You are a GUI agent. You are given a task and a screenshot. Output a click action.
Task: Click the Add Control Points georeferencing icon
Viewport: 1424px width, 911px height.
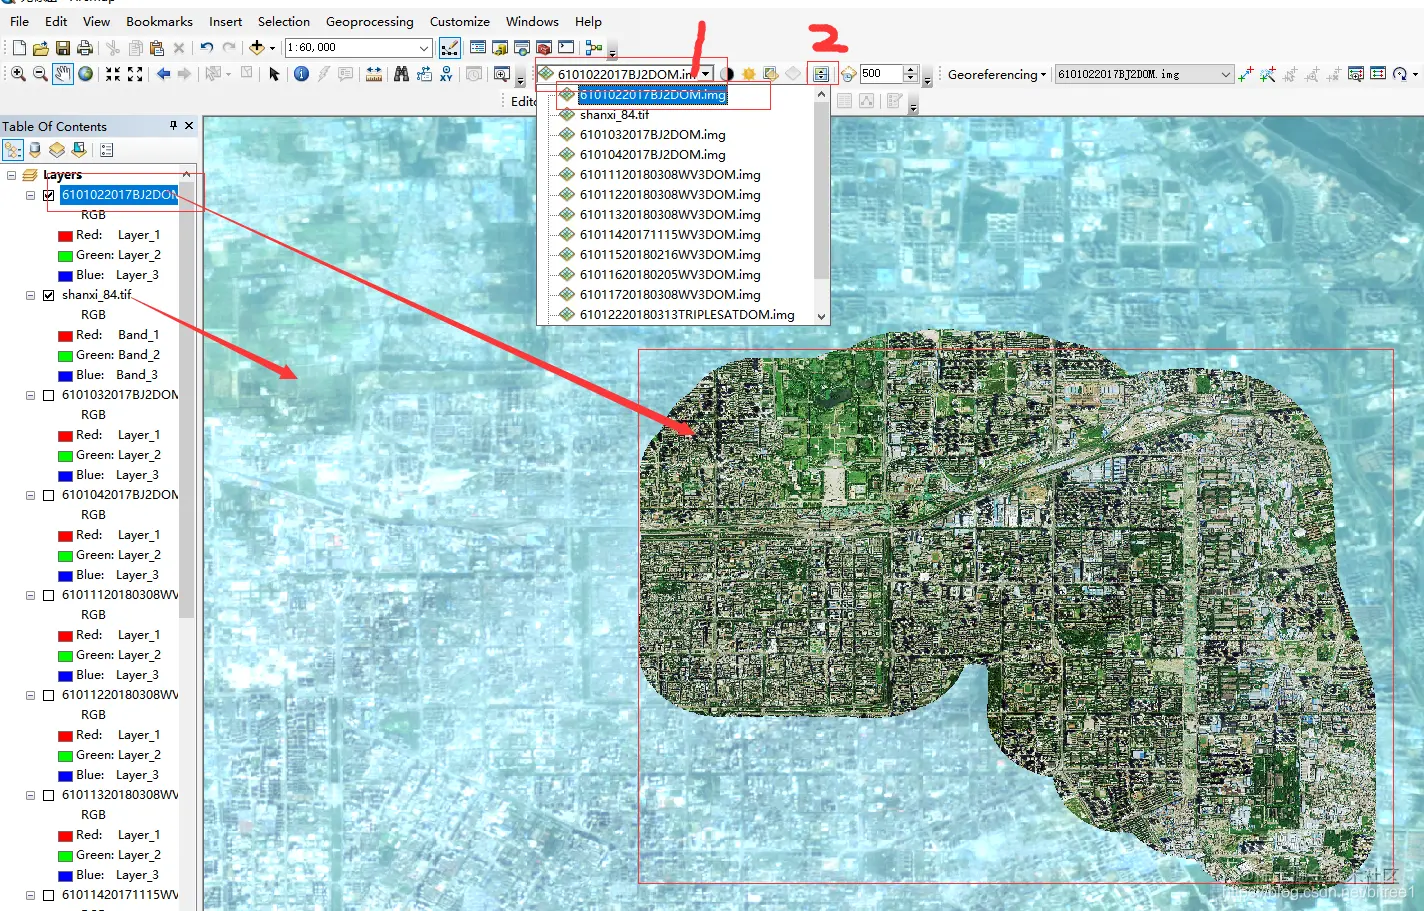click(x=1245, y=74)
